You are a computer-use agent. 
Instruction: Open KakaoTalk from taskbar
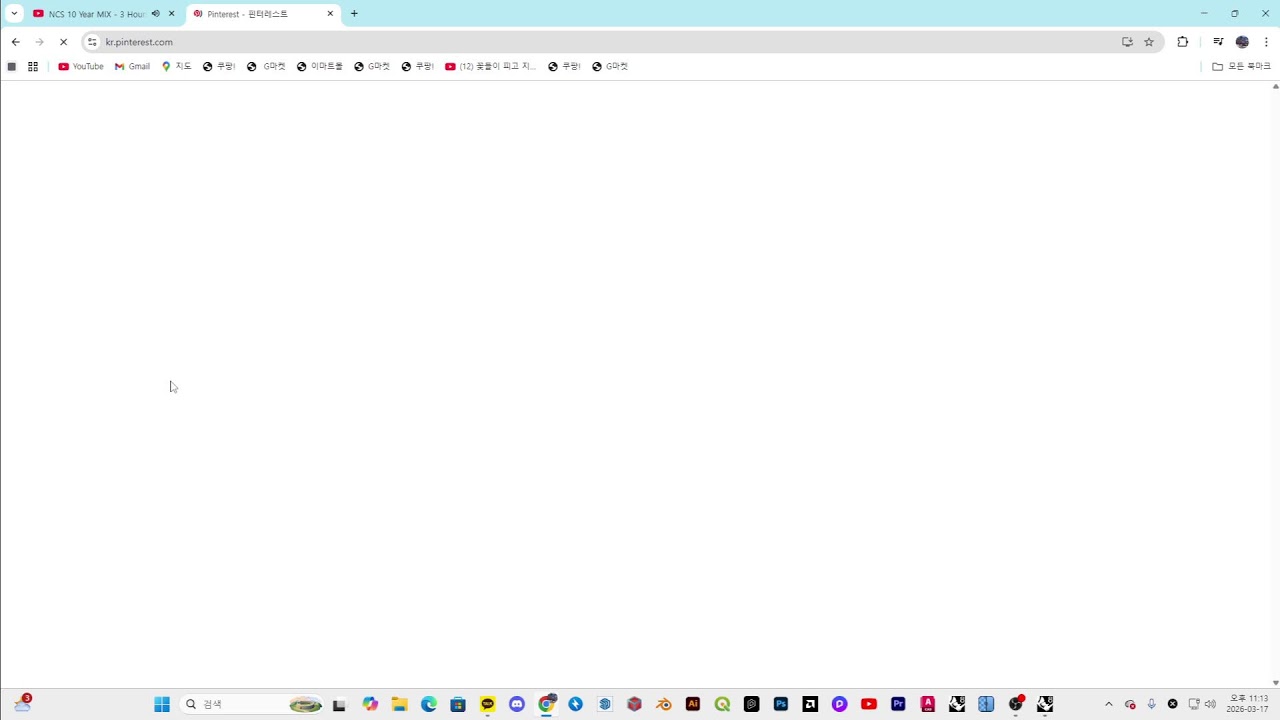[488, 704]
